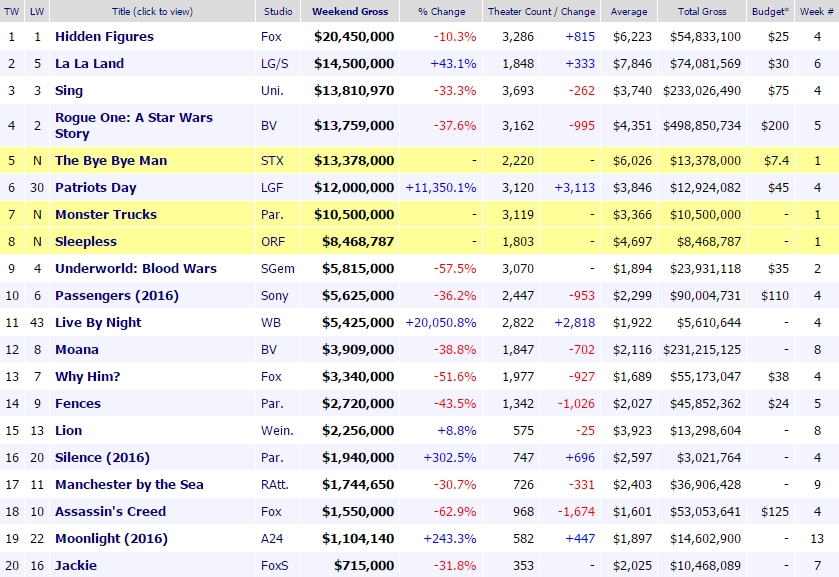Select the $20,450,000 weekend gross value
839x577 pixels.
coord(354,36)
